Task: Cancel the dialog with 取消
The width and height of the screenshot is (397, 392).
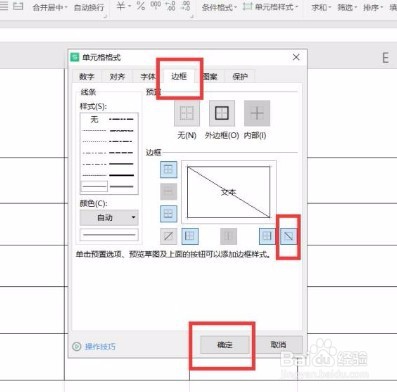Action: coord(278,345)
